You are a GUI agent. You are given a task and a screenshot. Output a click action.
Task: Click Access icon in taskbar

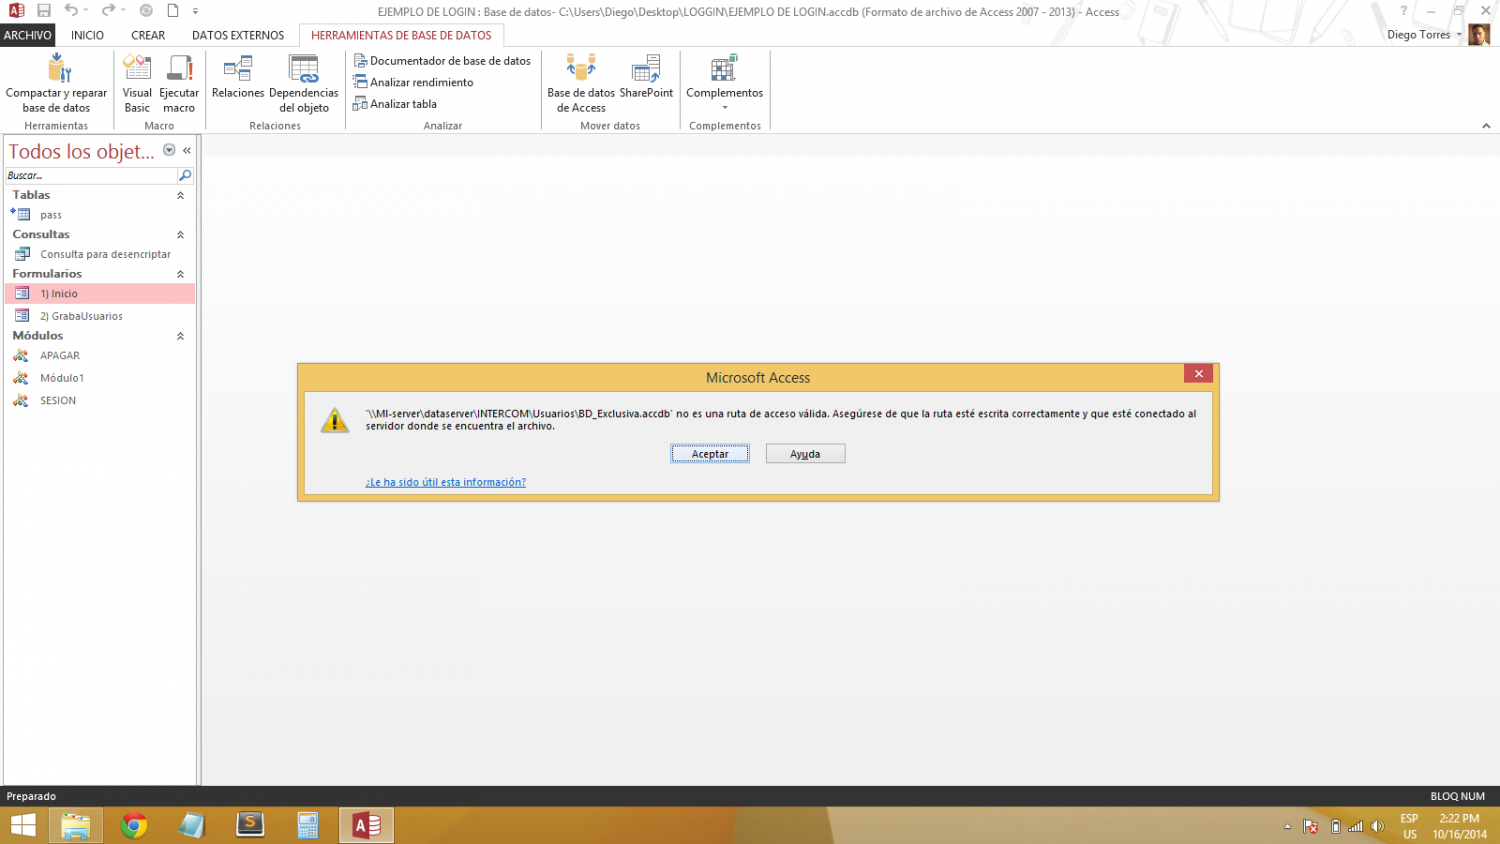[366, 825]
